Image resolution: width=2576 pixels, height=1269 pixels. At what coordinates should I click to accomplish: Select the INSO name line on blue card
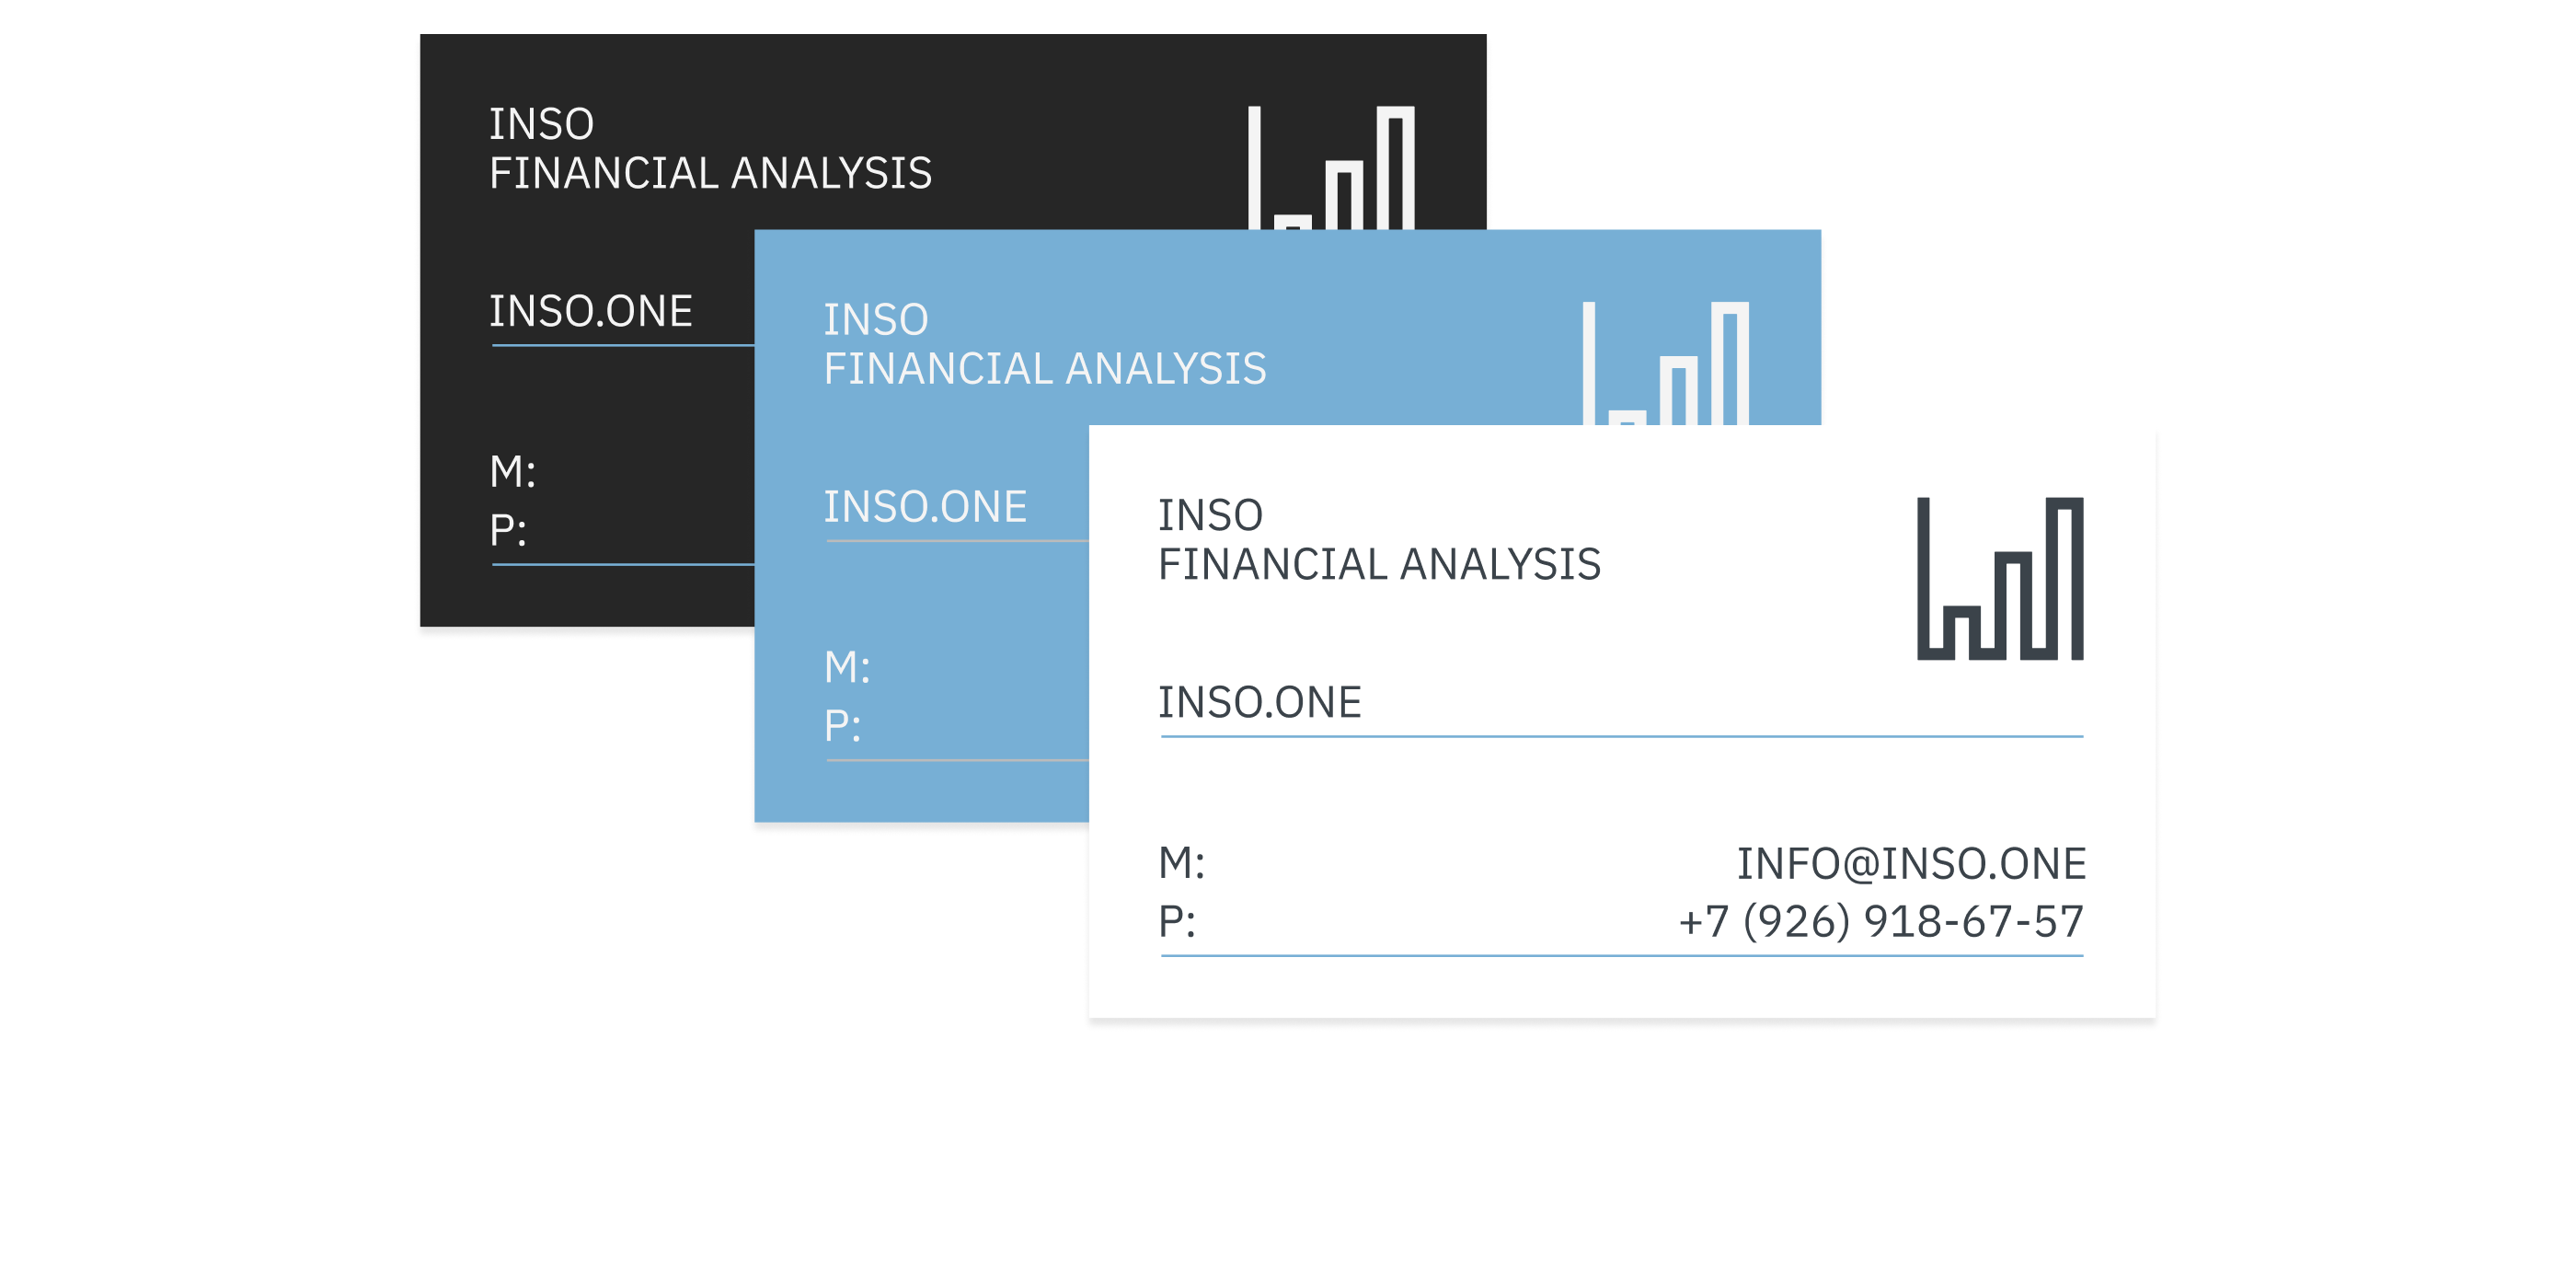coord(876,320)
